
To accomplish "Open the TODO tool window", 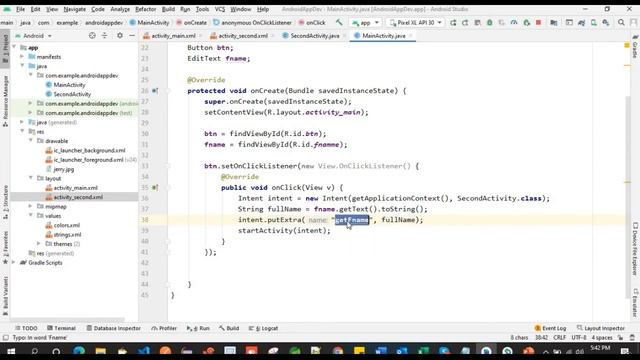I will point(26,328).
